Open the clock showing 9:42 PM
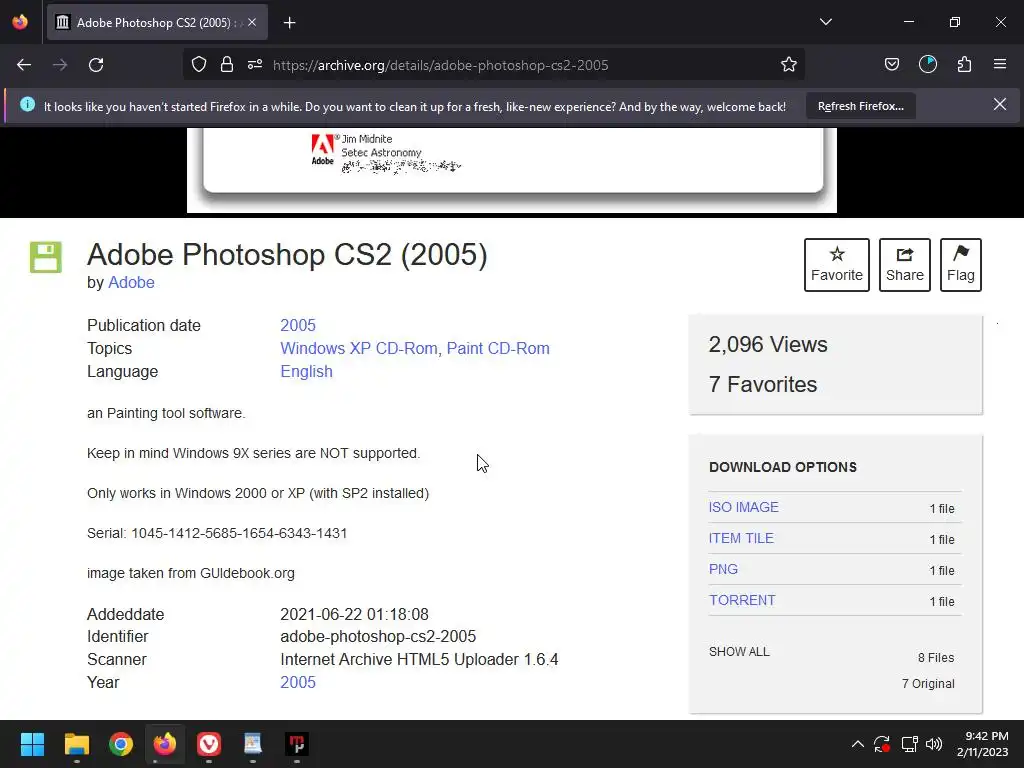The height and width of the screenshot is (768, 1024). (x=983, y=744)
